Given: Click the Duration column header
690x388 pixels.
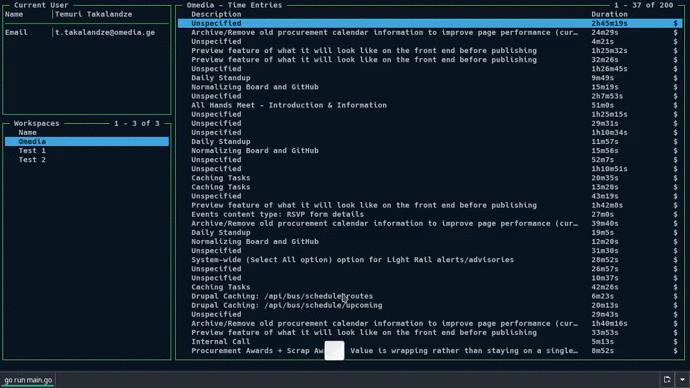Looking at the screenshot, I should [x=609, y=14].
